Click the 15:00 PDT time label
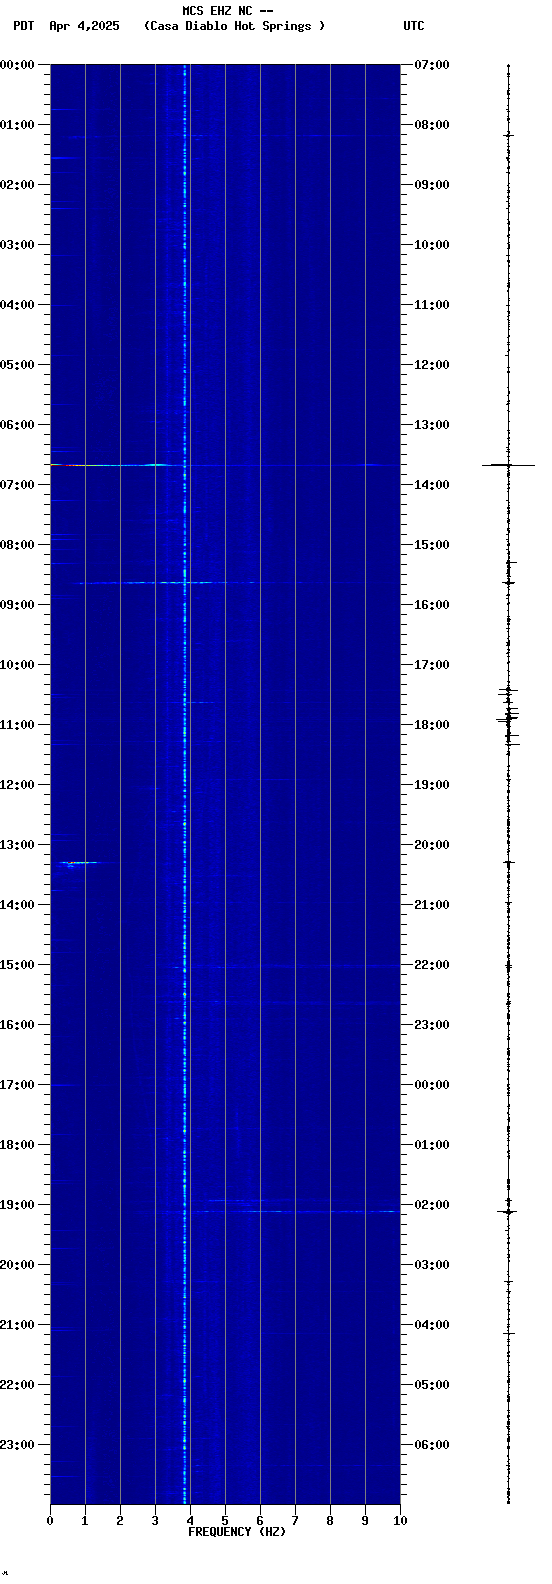This screenshot has width=552, height=1584. (18, 965)
